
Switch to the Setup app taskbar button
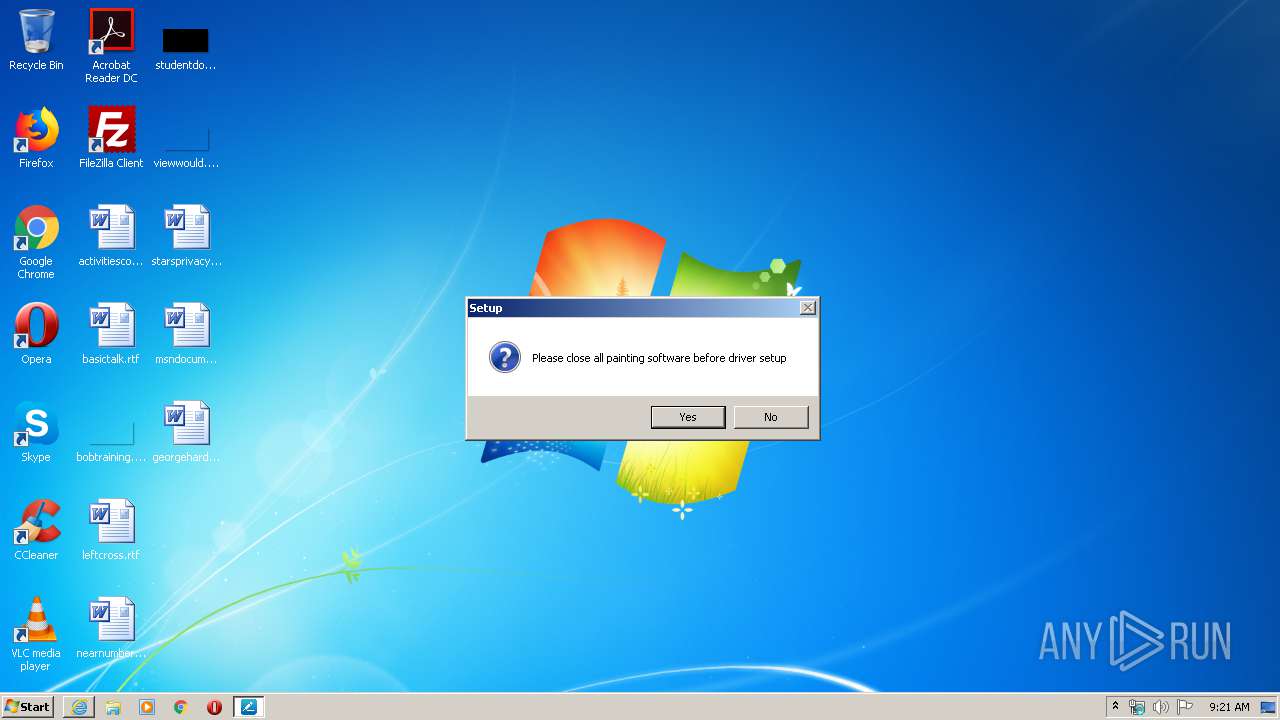[x=249, y=707]
